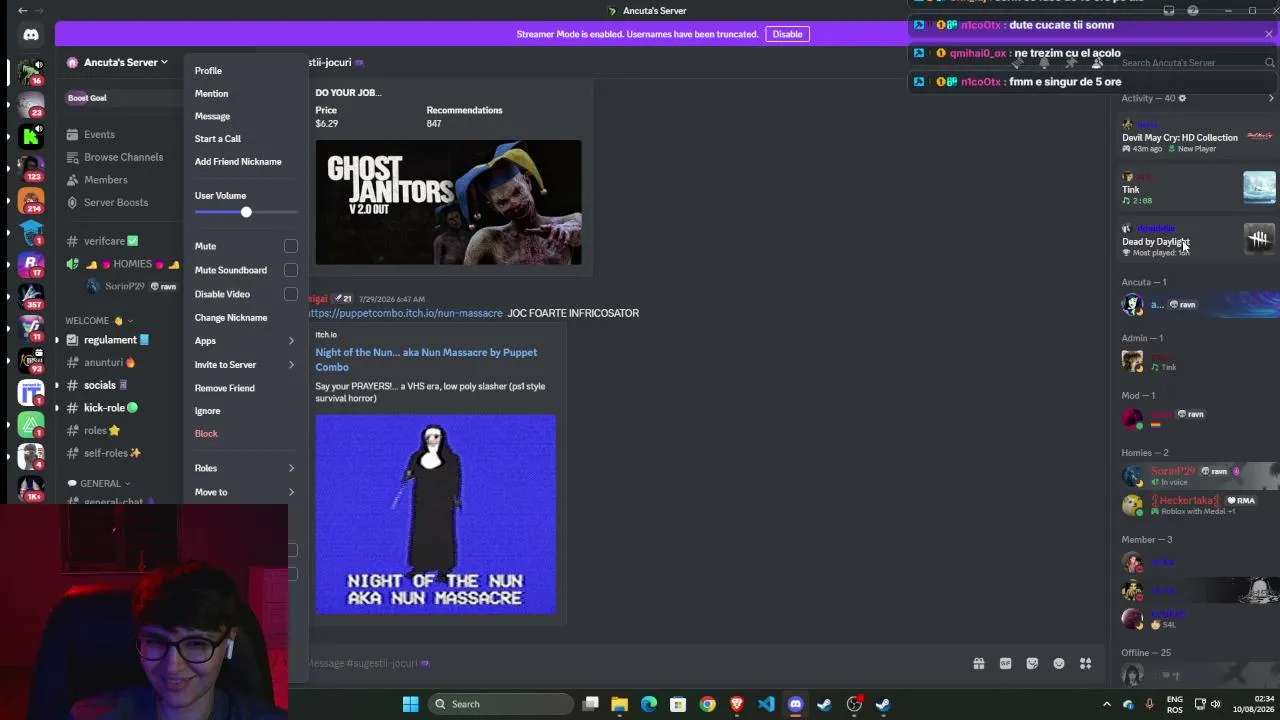Screen dimensions: 1280x720
Task: Open the GIF picker in message bar
Action: click(x=1006, y=663)
